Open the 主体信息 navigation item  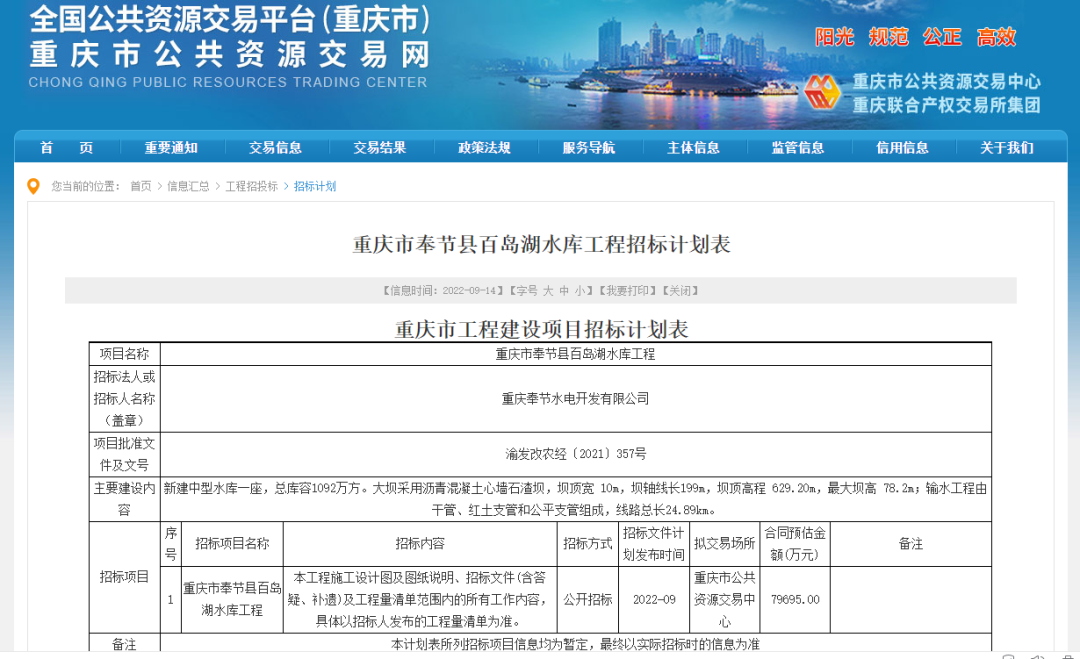point(694,148)
